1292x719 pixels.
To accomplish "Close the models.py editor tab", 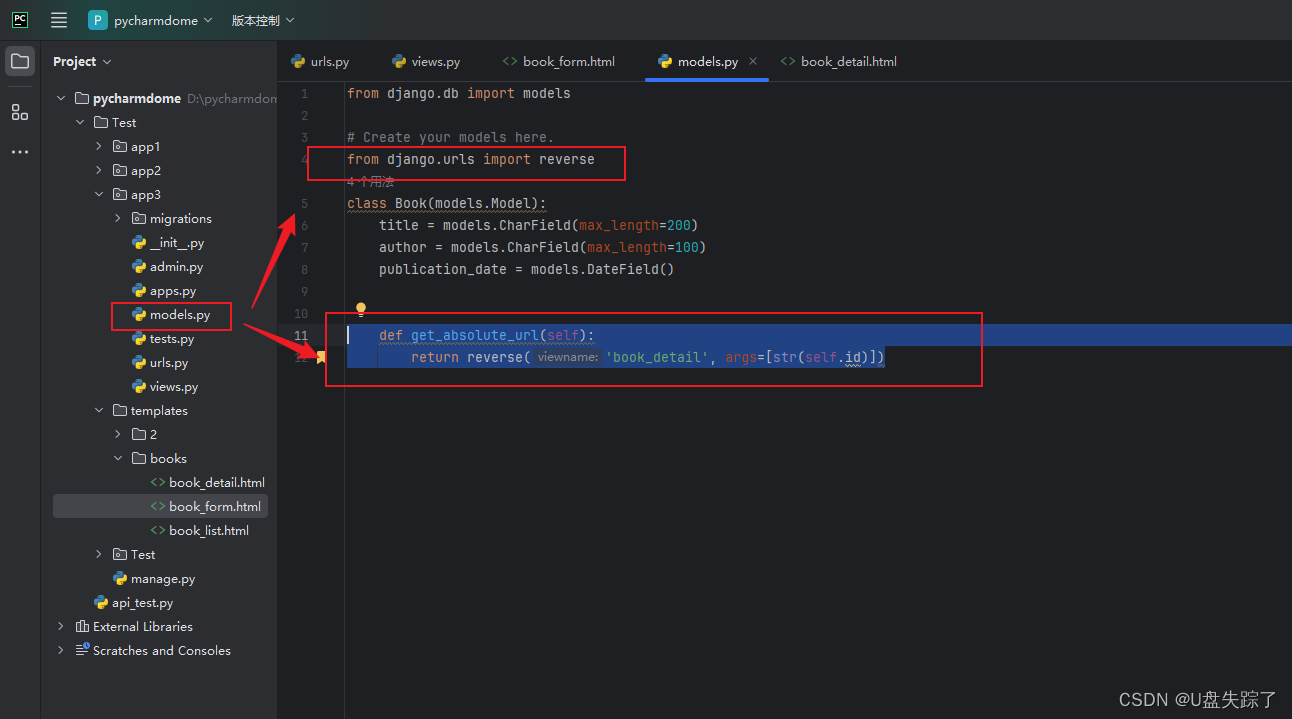I will click(x=753, y=61).
